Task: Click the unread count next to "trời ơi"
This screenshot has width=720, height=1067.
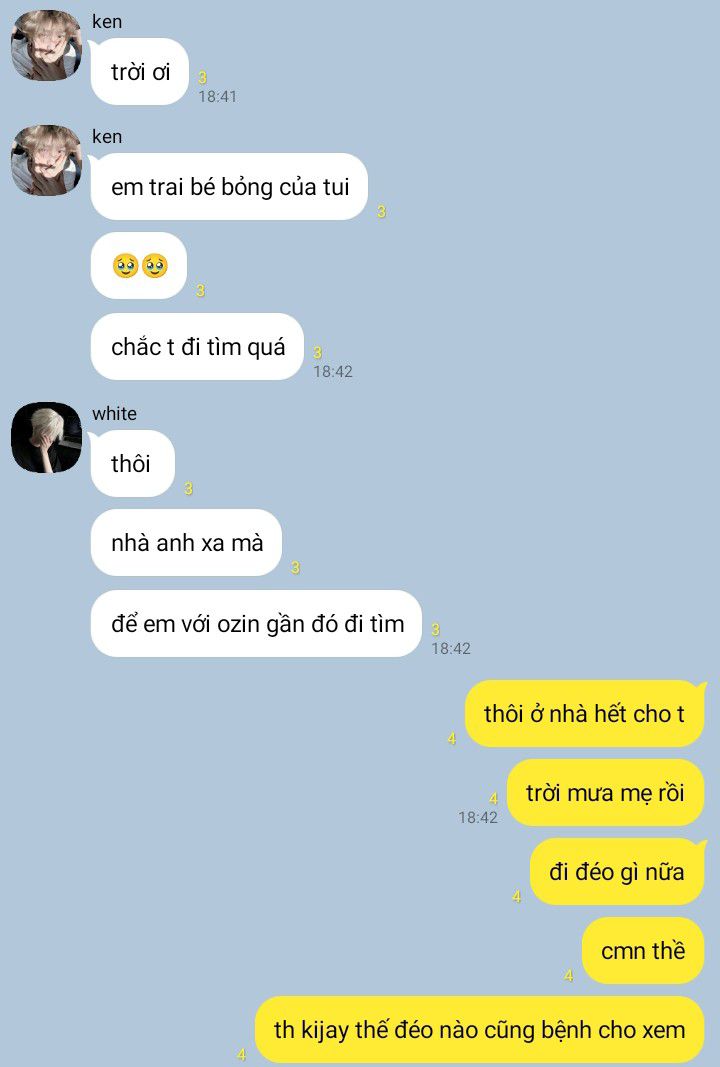Action: coord(202,78)
